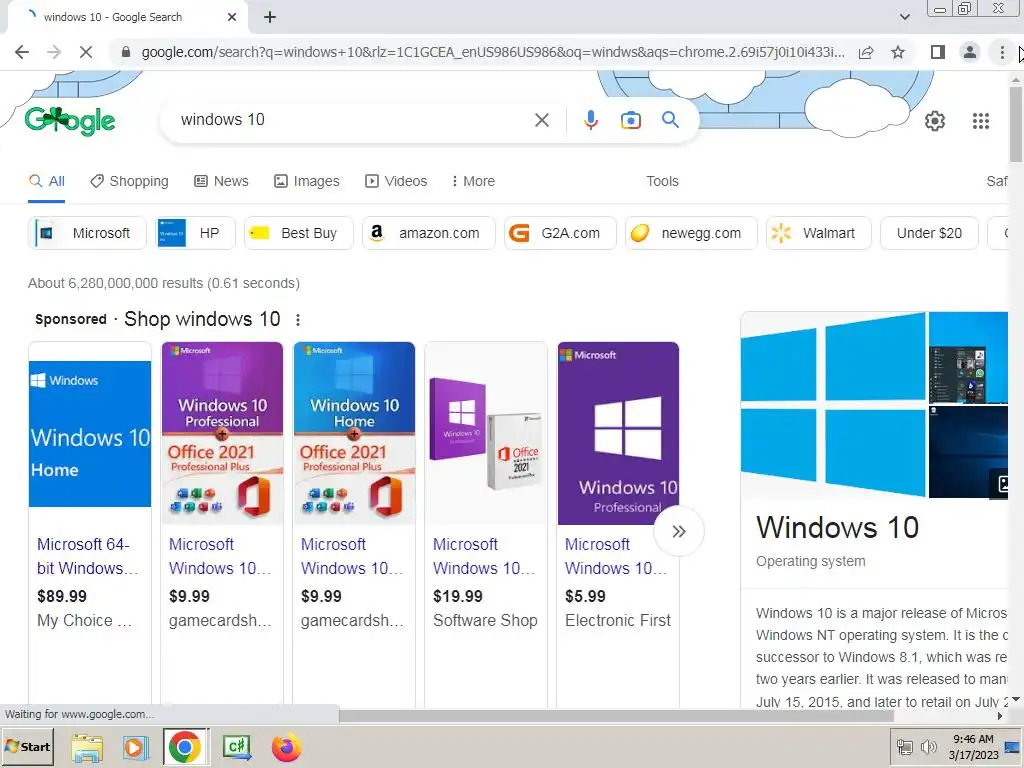Open the Chrome side panel
Viewport: 1024px width, 768px height.
[x=938, y=52]
